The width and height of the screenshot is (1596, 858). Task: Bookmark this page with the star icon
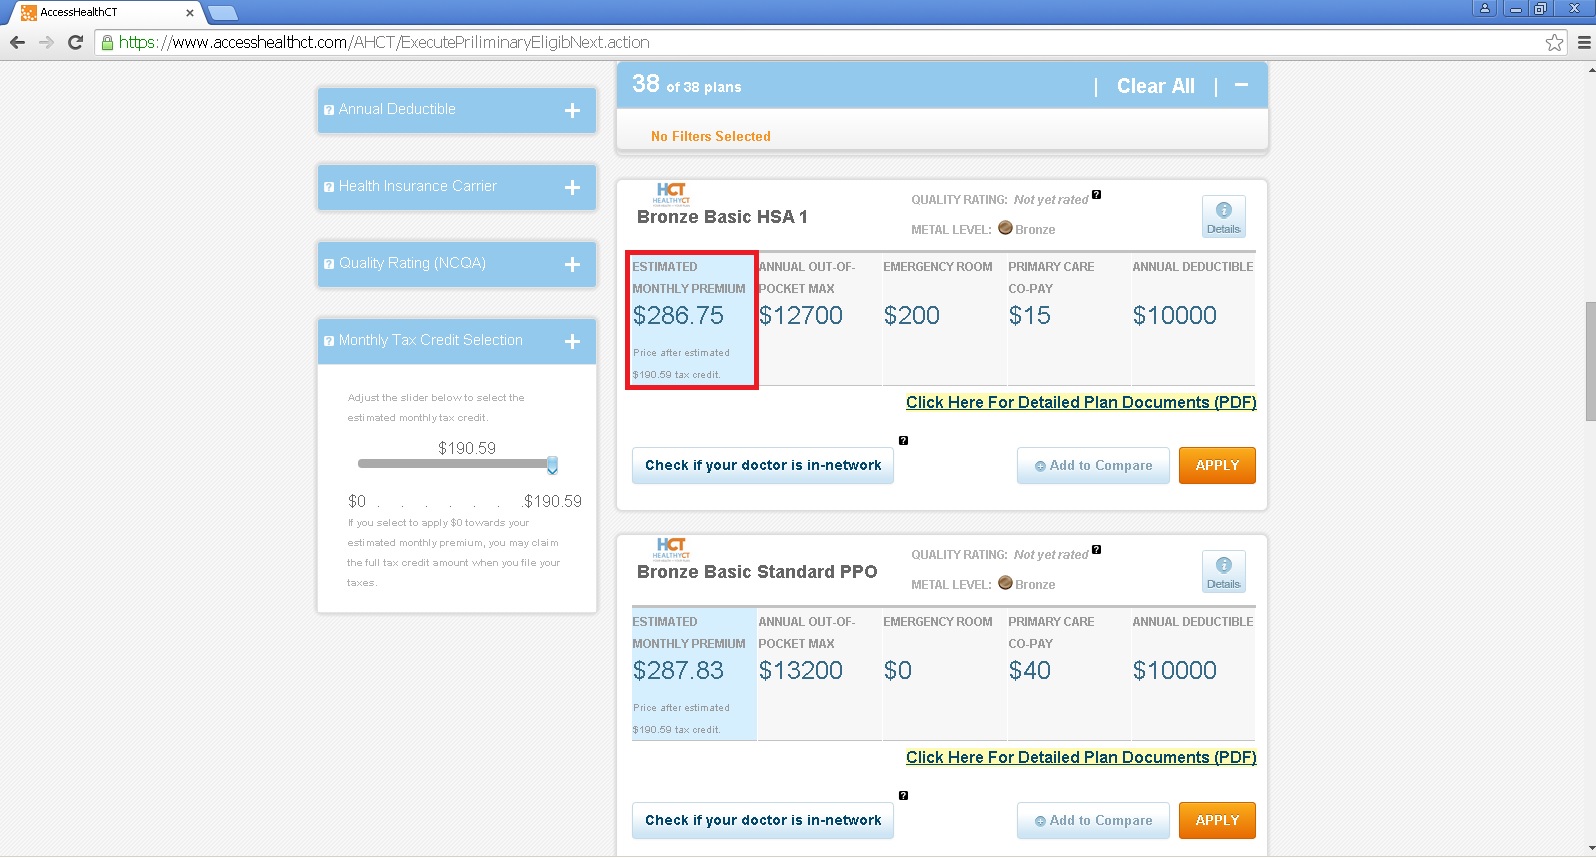coord(1554,42)
